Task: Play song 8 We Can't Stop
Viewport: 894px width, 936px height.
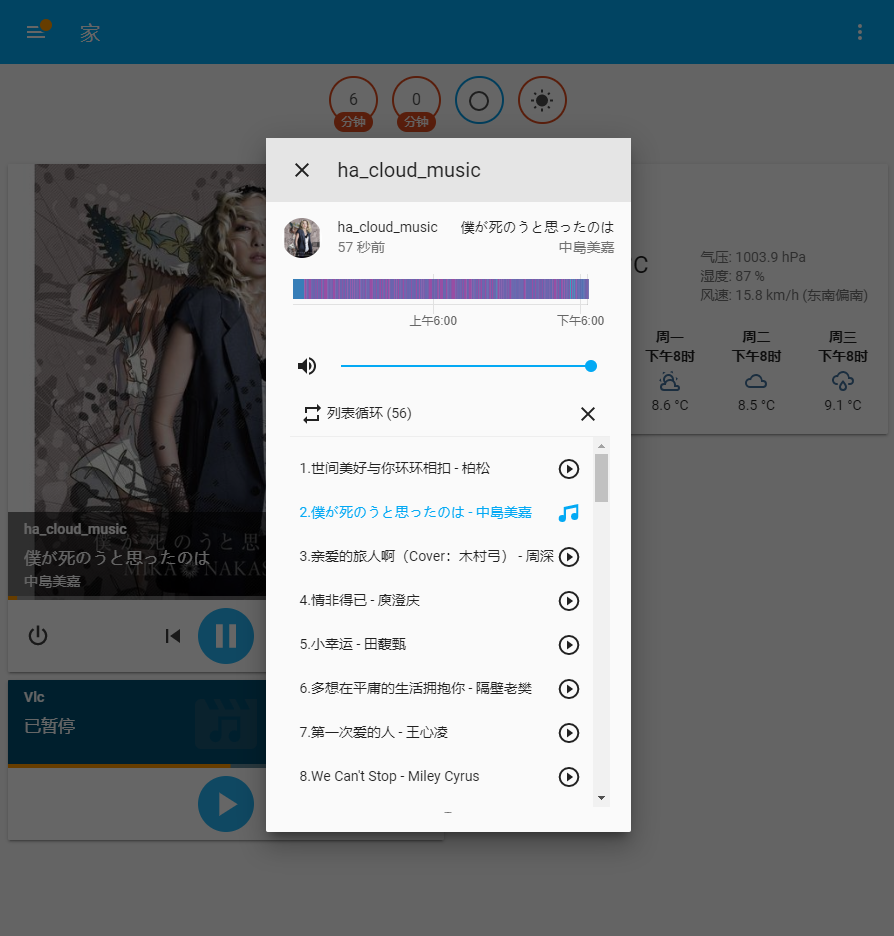Action: tap(569, 777)
